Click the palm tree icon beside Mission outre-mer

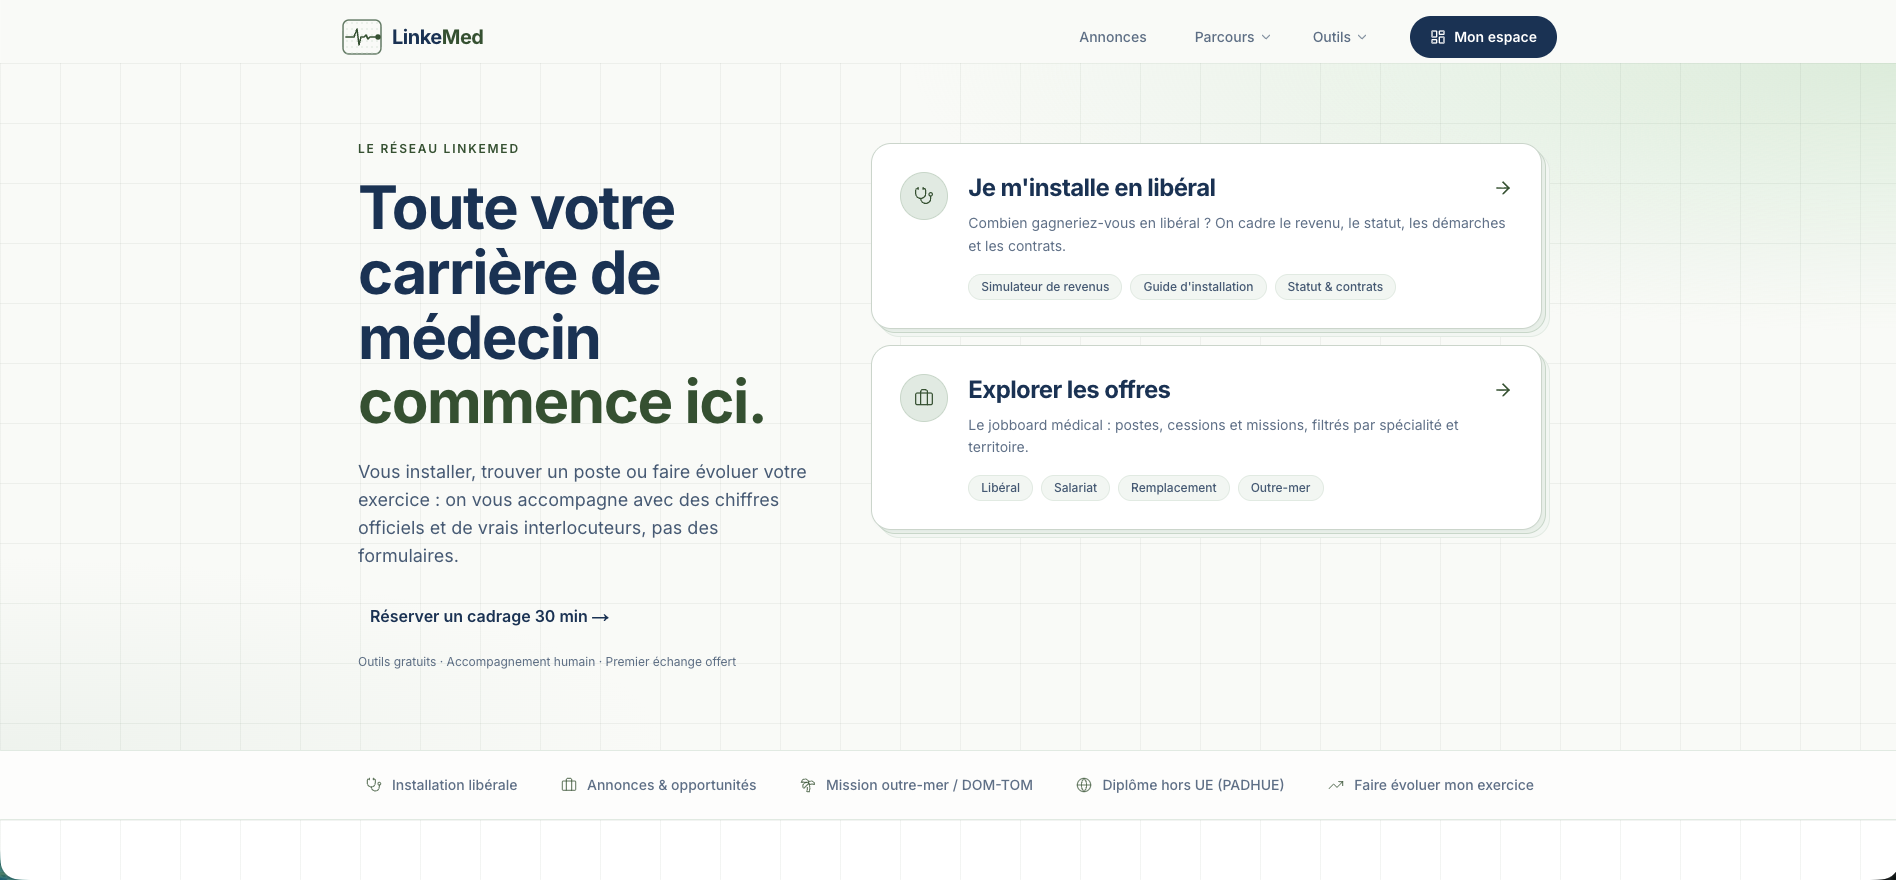(808, 785)
